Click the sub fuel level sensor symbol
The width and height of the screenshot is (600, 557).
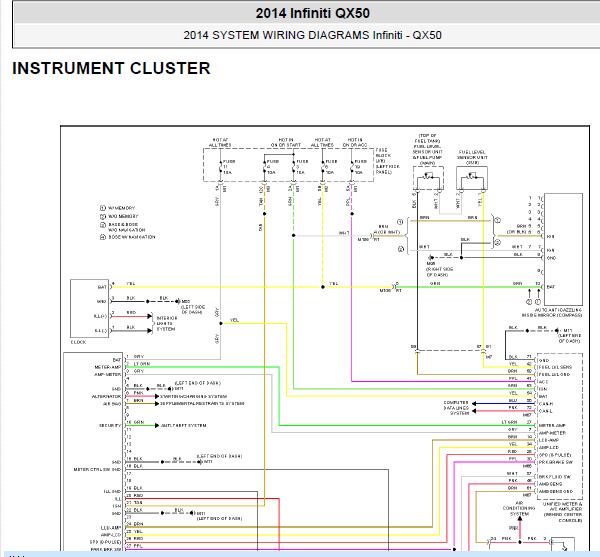click(472, 179)
